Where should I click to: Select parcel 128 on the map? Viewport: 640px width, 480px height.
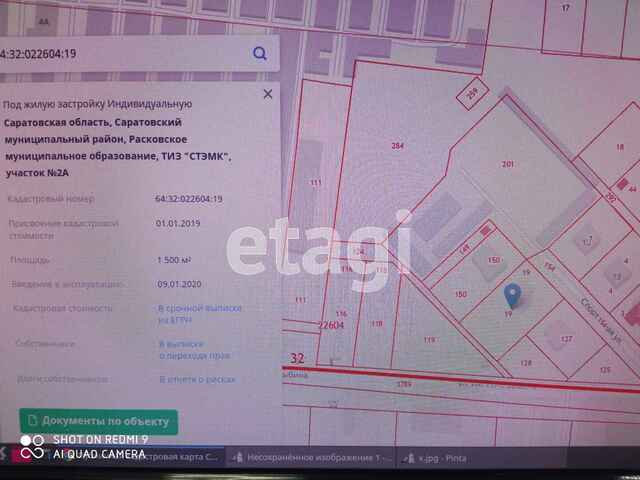pos(526,362)
